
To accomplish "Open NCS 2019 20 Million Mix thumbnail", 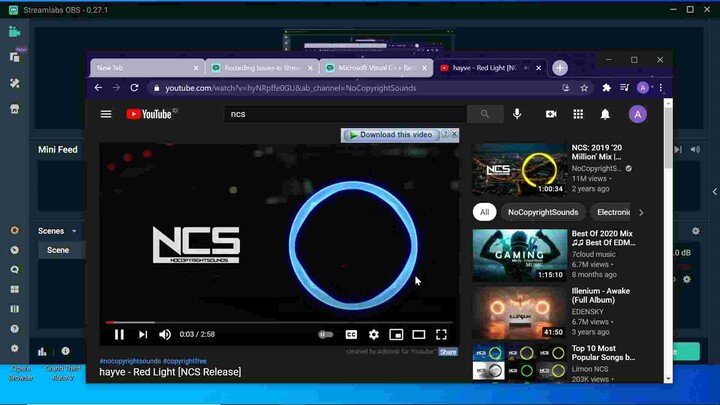I will pyautogui.click(x=520, y=169).
